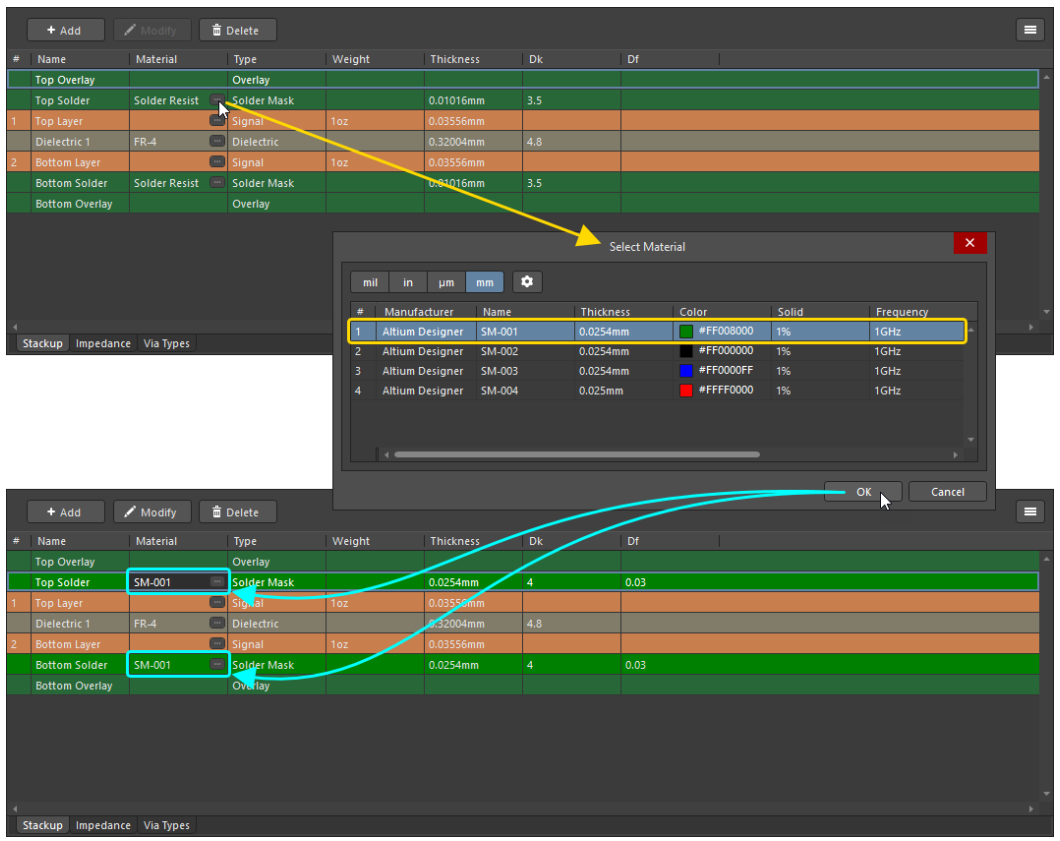Close the Select Material dialog with red X
The height and width of the screenshot is (841, 1060).
tap(969, 243)
